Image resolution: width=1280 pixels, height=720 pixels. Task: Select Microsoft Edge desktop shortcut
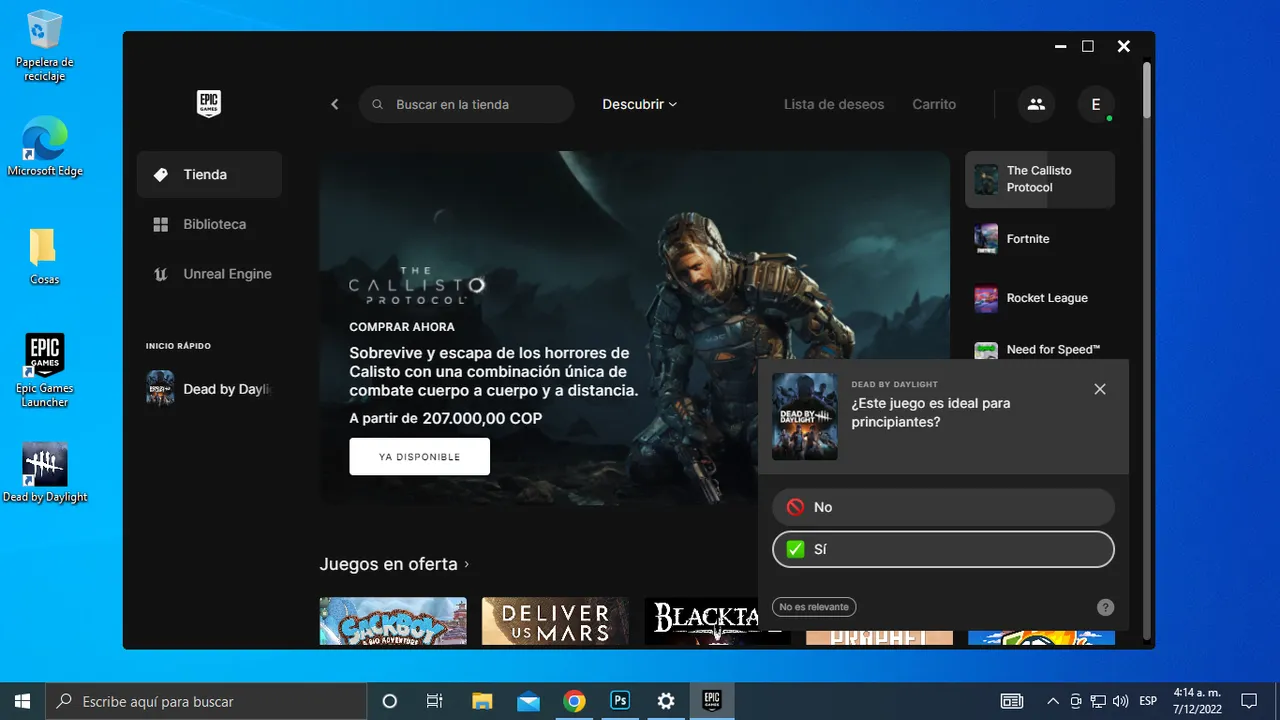pyautogui.click(x=45, y=146)
